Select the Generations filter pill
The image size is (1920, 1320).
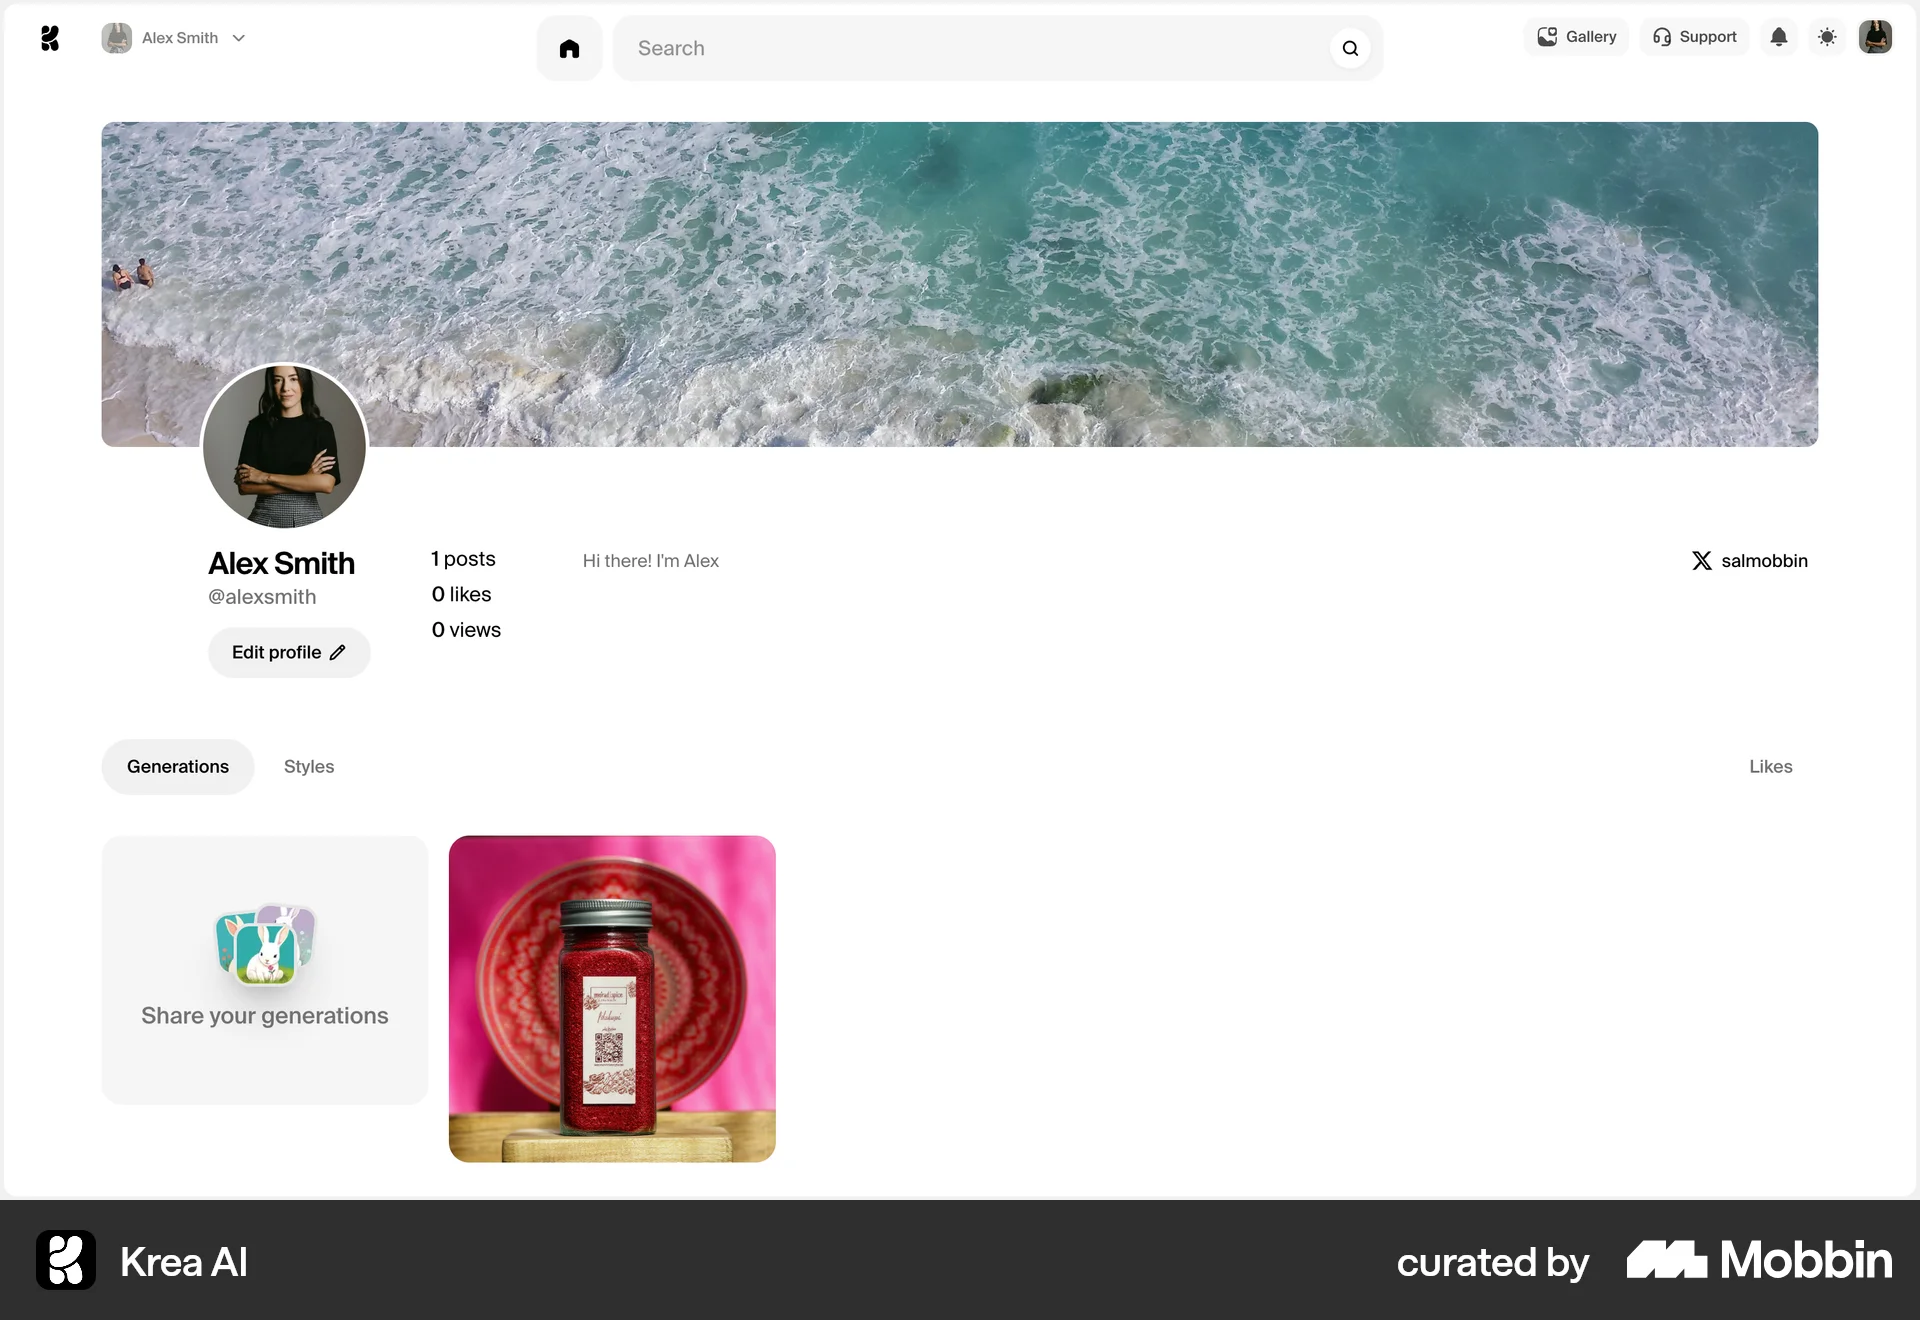(177, 766)
